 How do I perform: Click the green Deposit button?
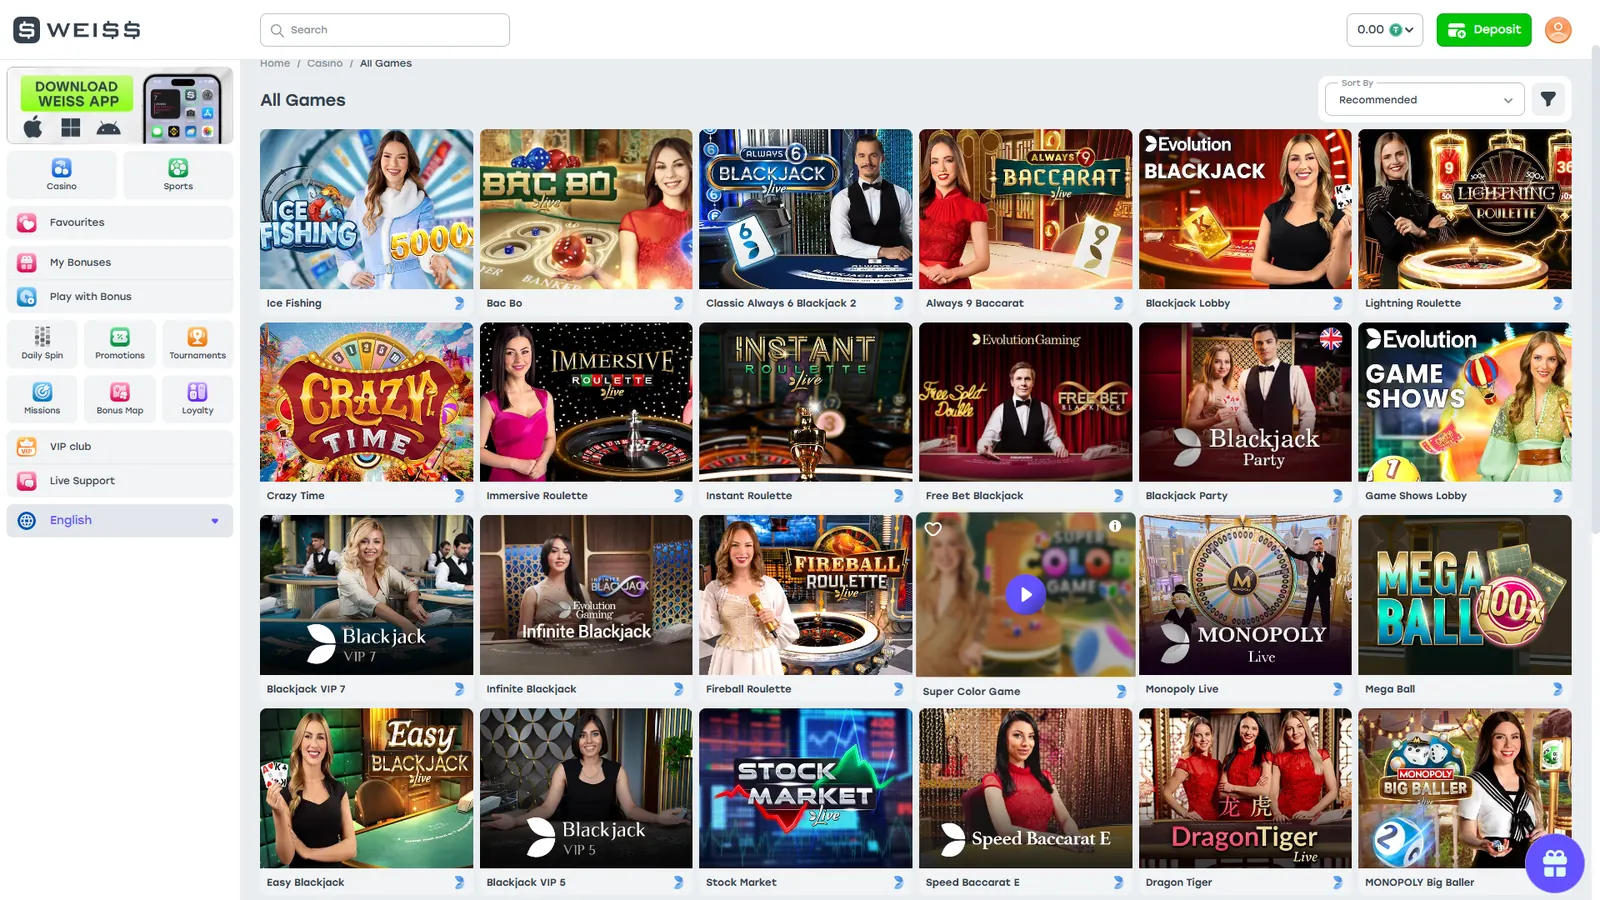tap(1484, 30)
